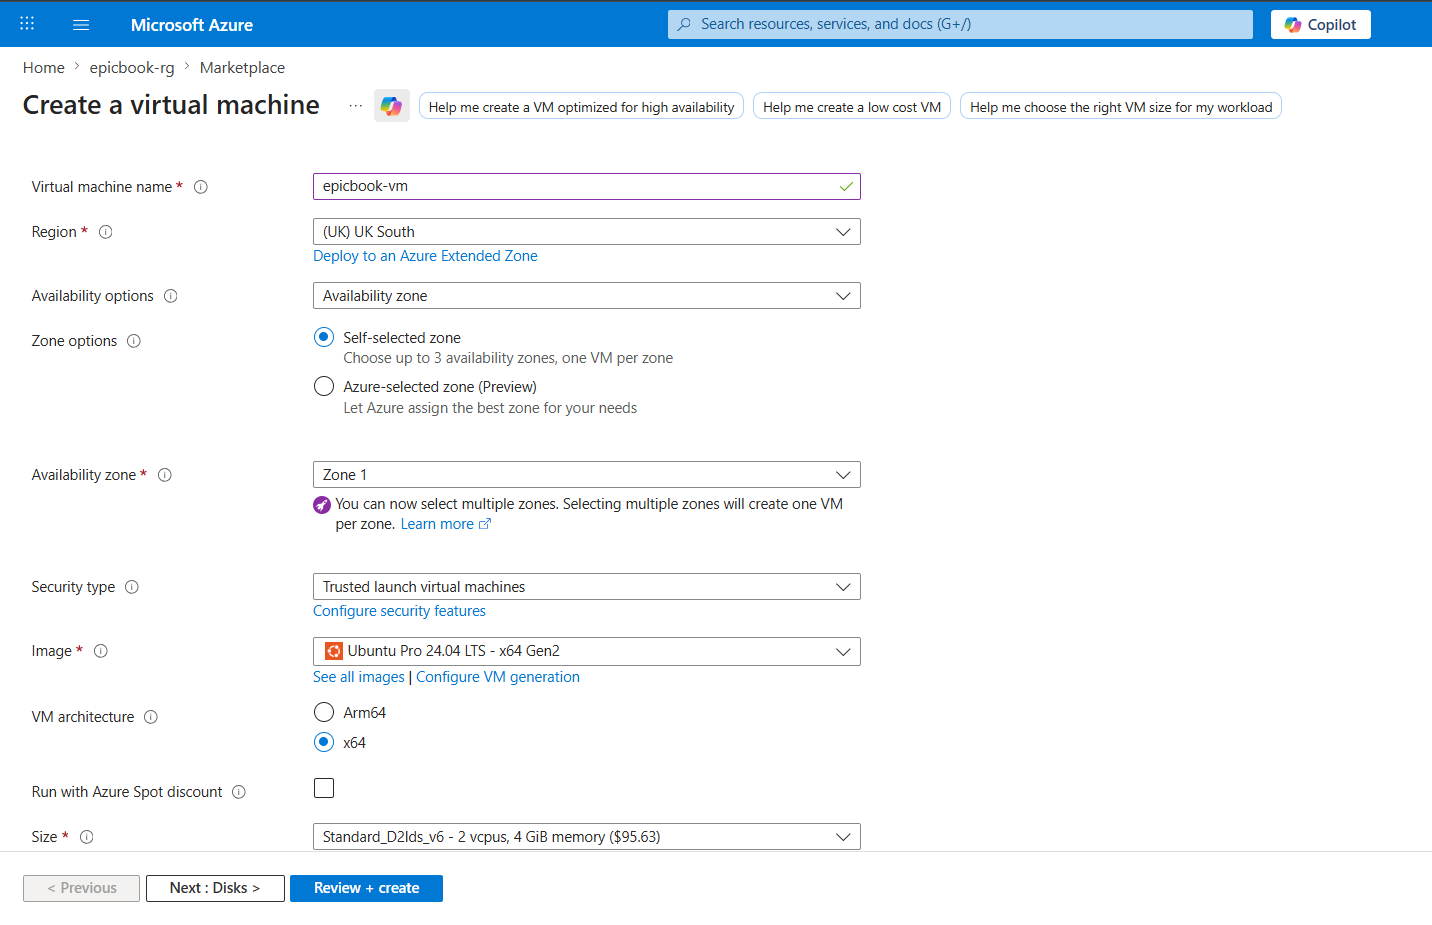Select Self-selected zone option
Image resolution: width=1432 pixels, height=925 pixels.
click(x=324, y=337)
